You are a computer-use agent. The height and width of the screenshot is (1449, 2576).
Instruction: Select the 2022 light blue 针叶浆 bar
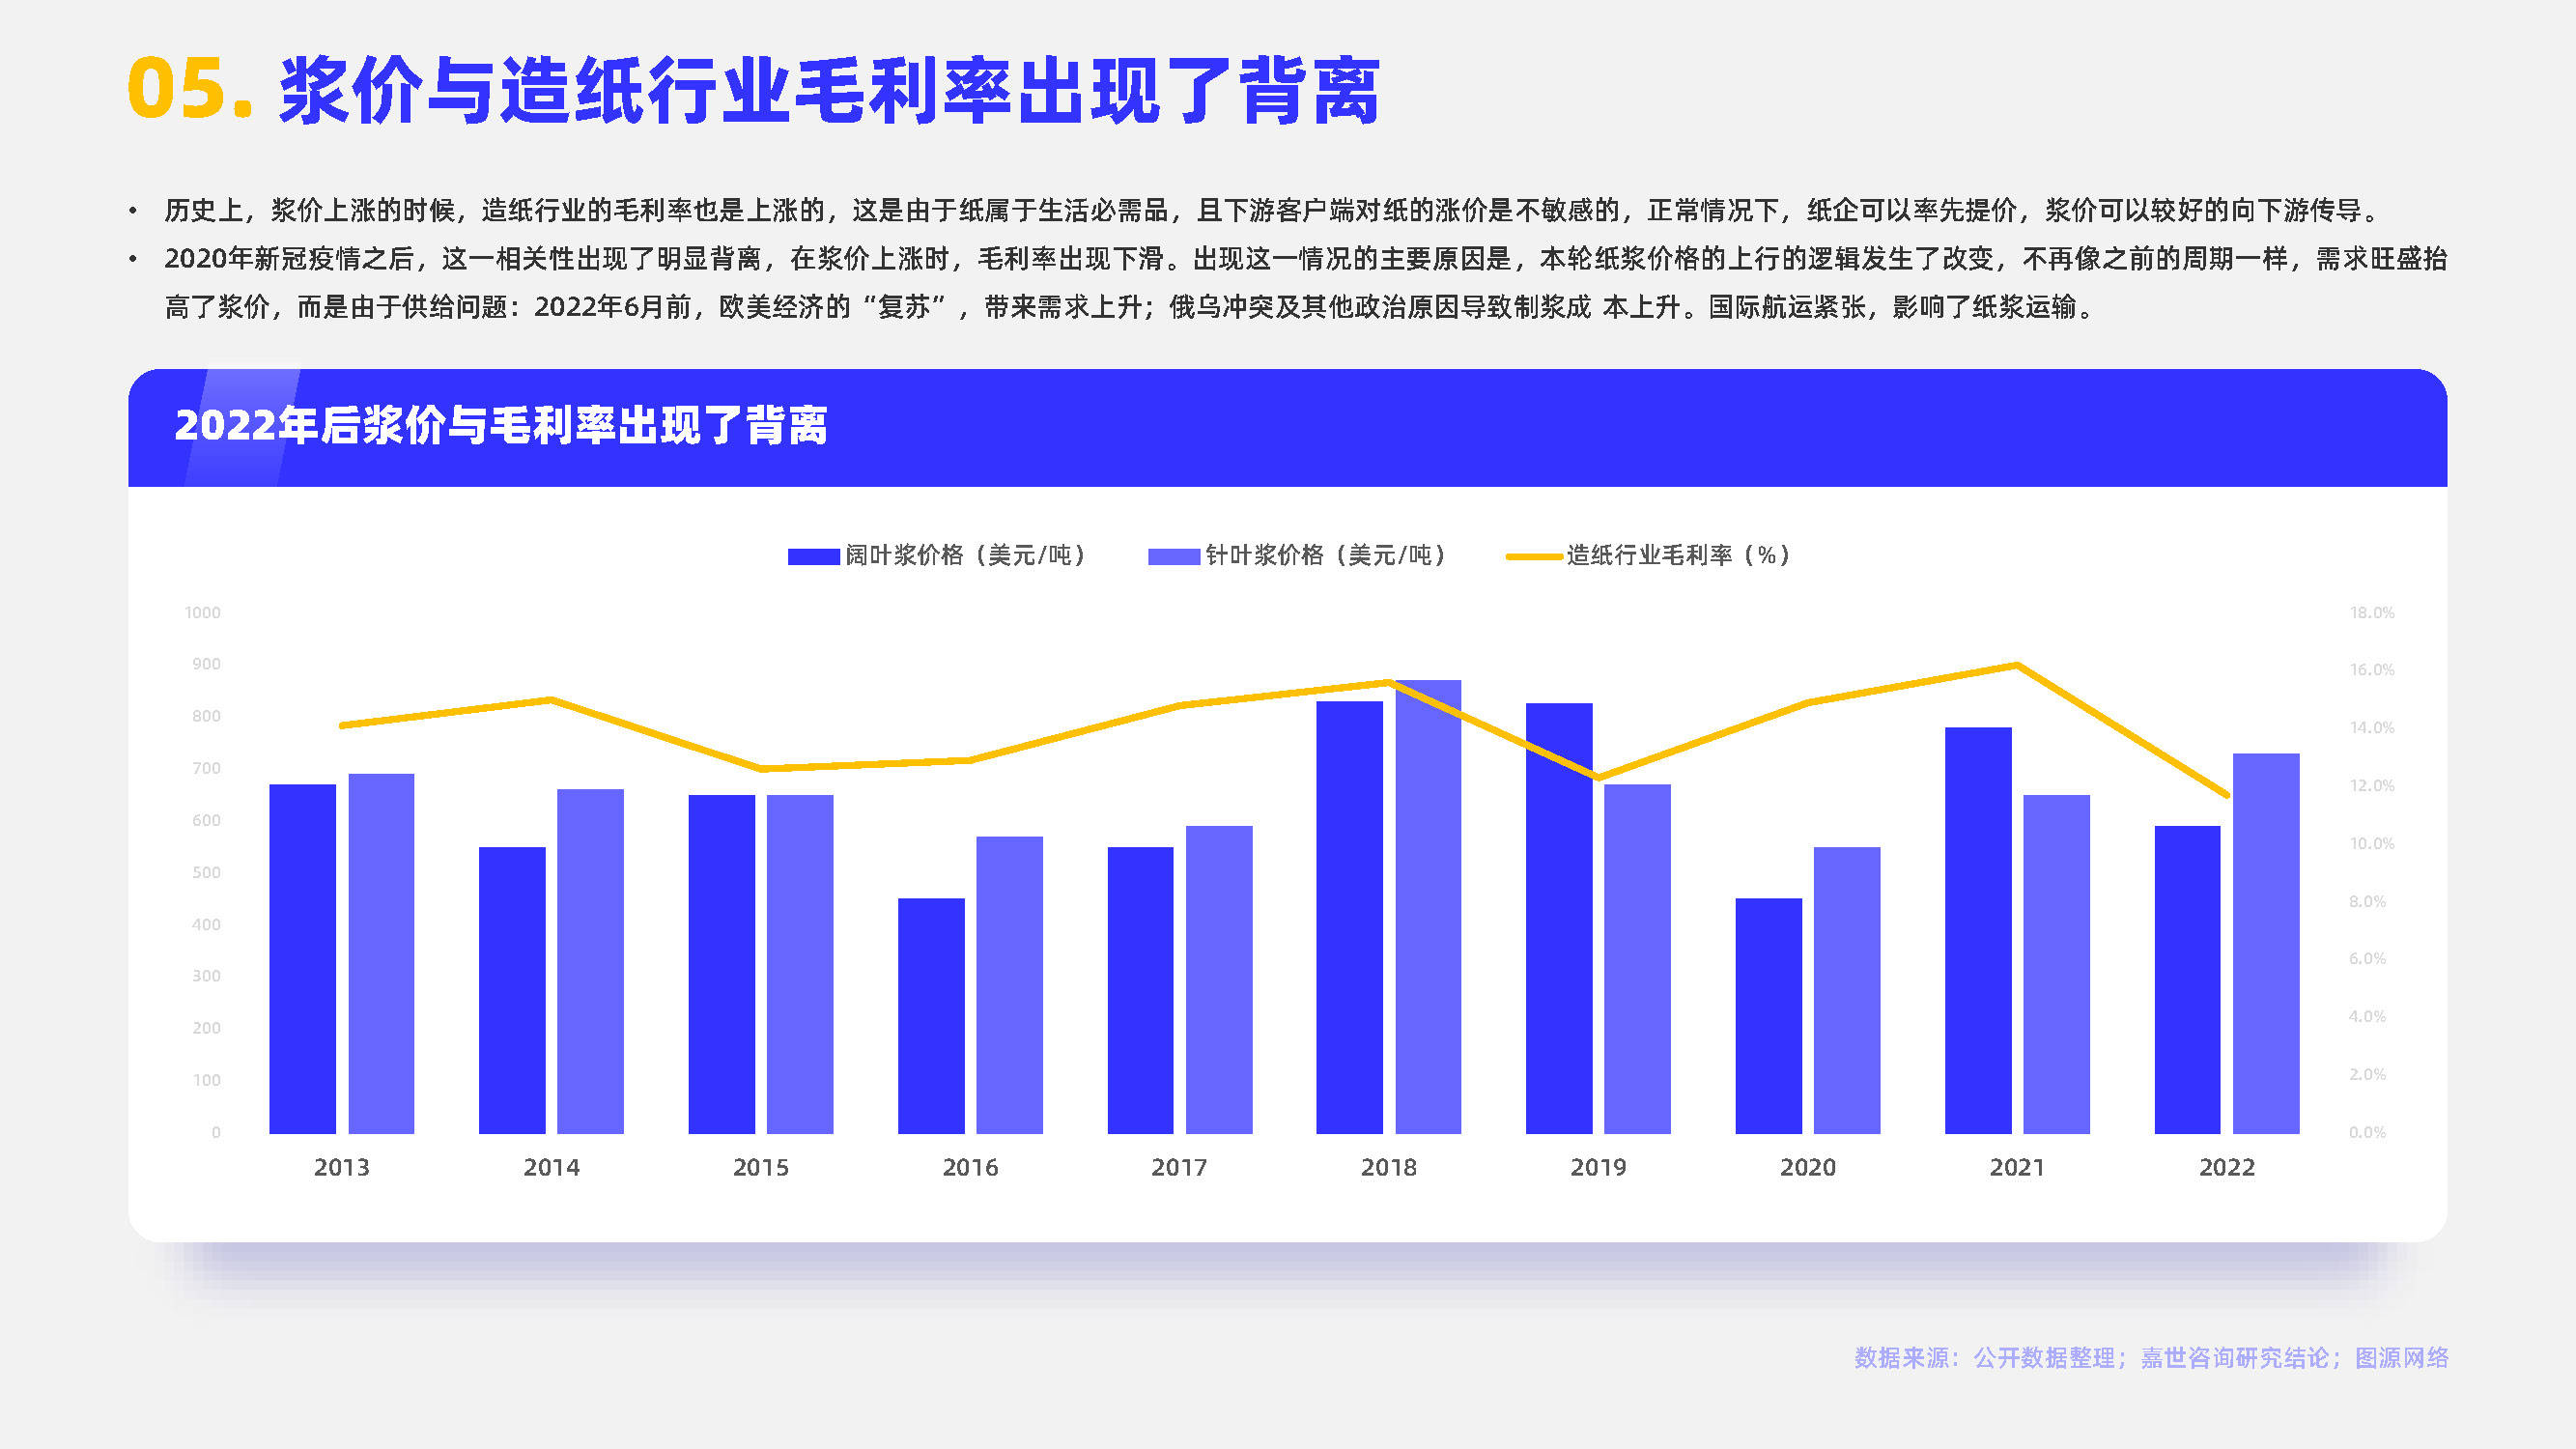coord(2266,943)
